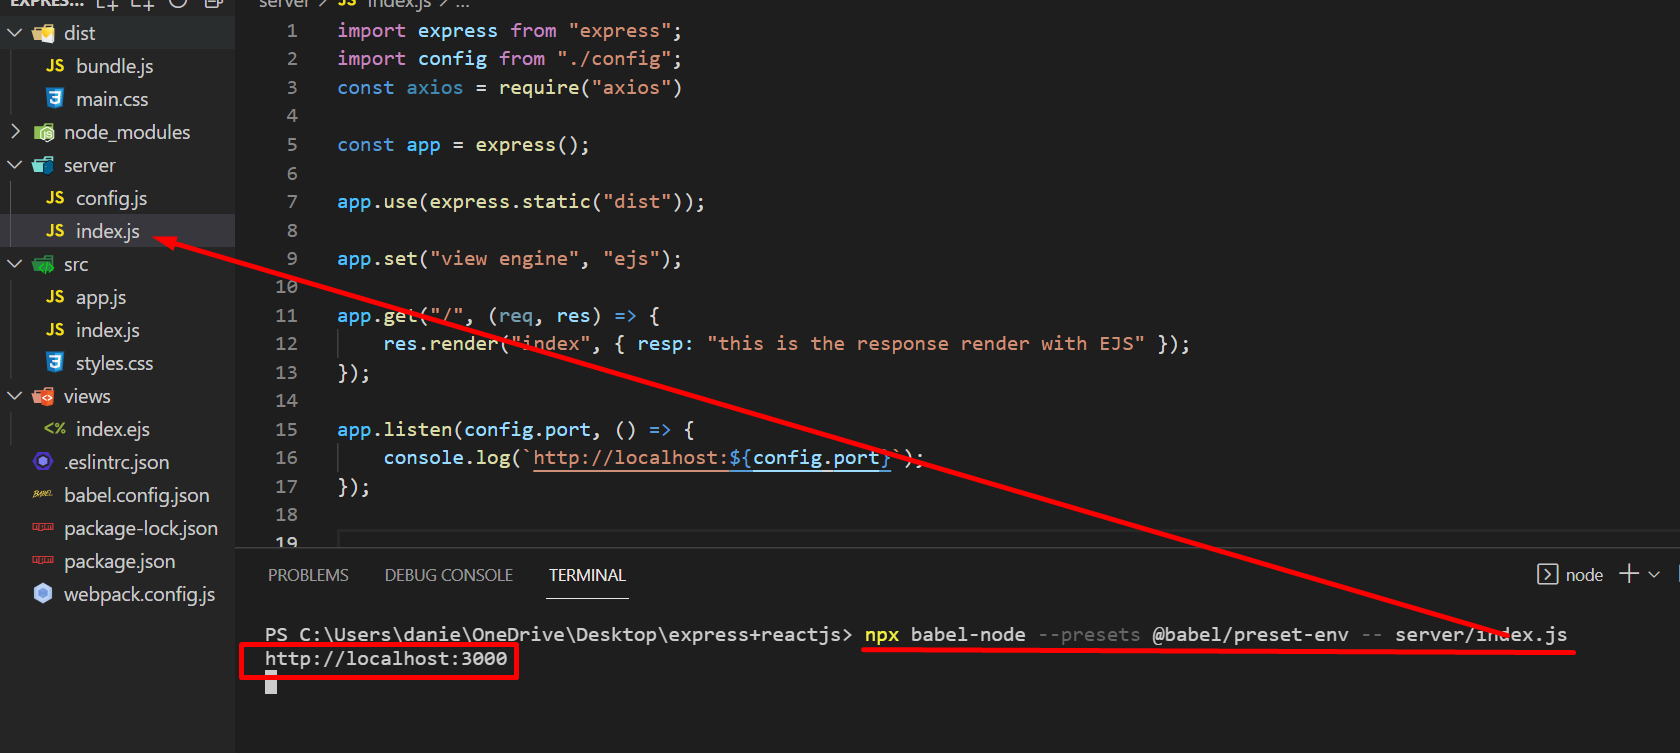The height and width of the screenshot is (753, 1680).
Task: Collapse the dist folder chevron
Action: (15, 33)
